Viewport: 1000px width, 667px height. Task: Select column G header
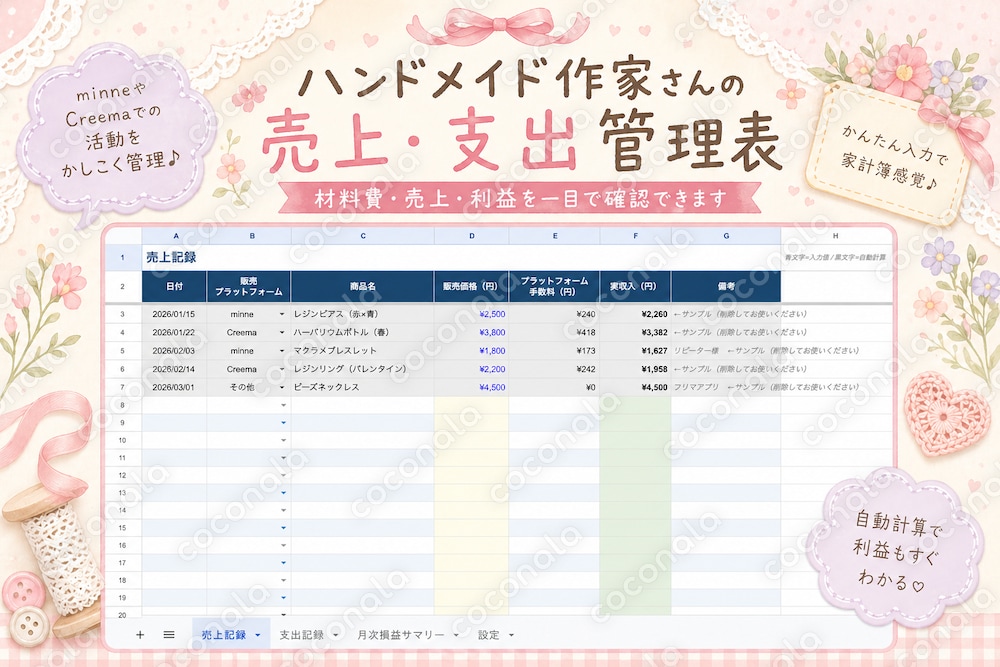pyautogui.click(x=726, y=236)
